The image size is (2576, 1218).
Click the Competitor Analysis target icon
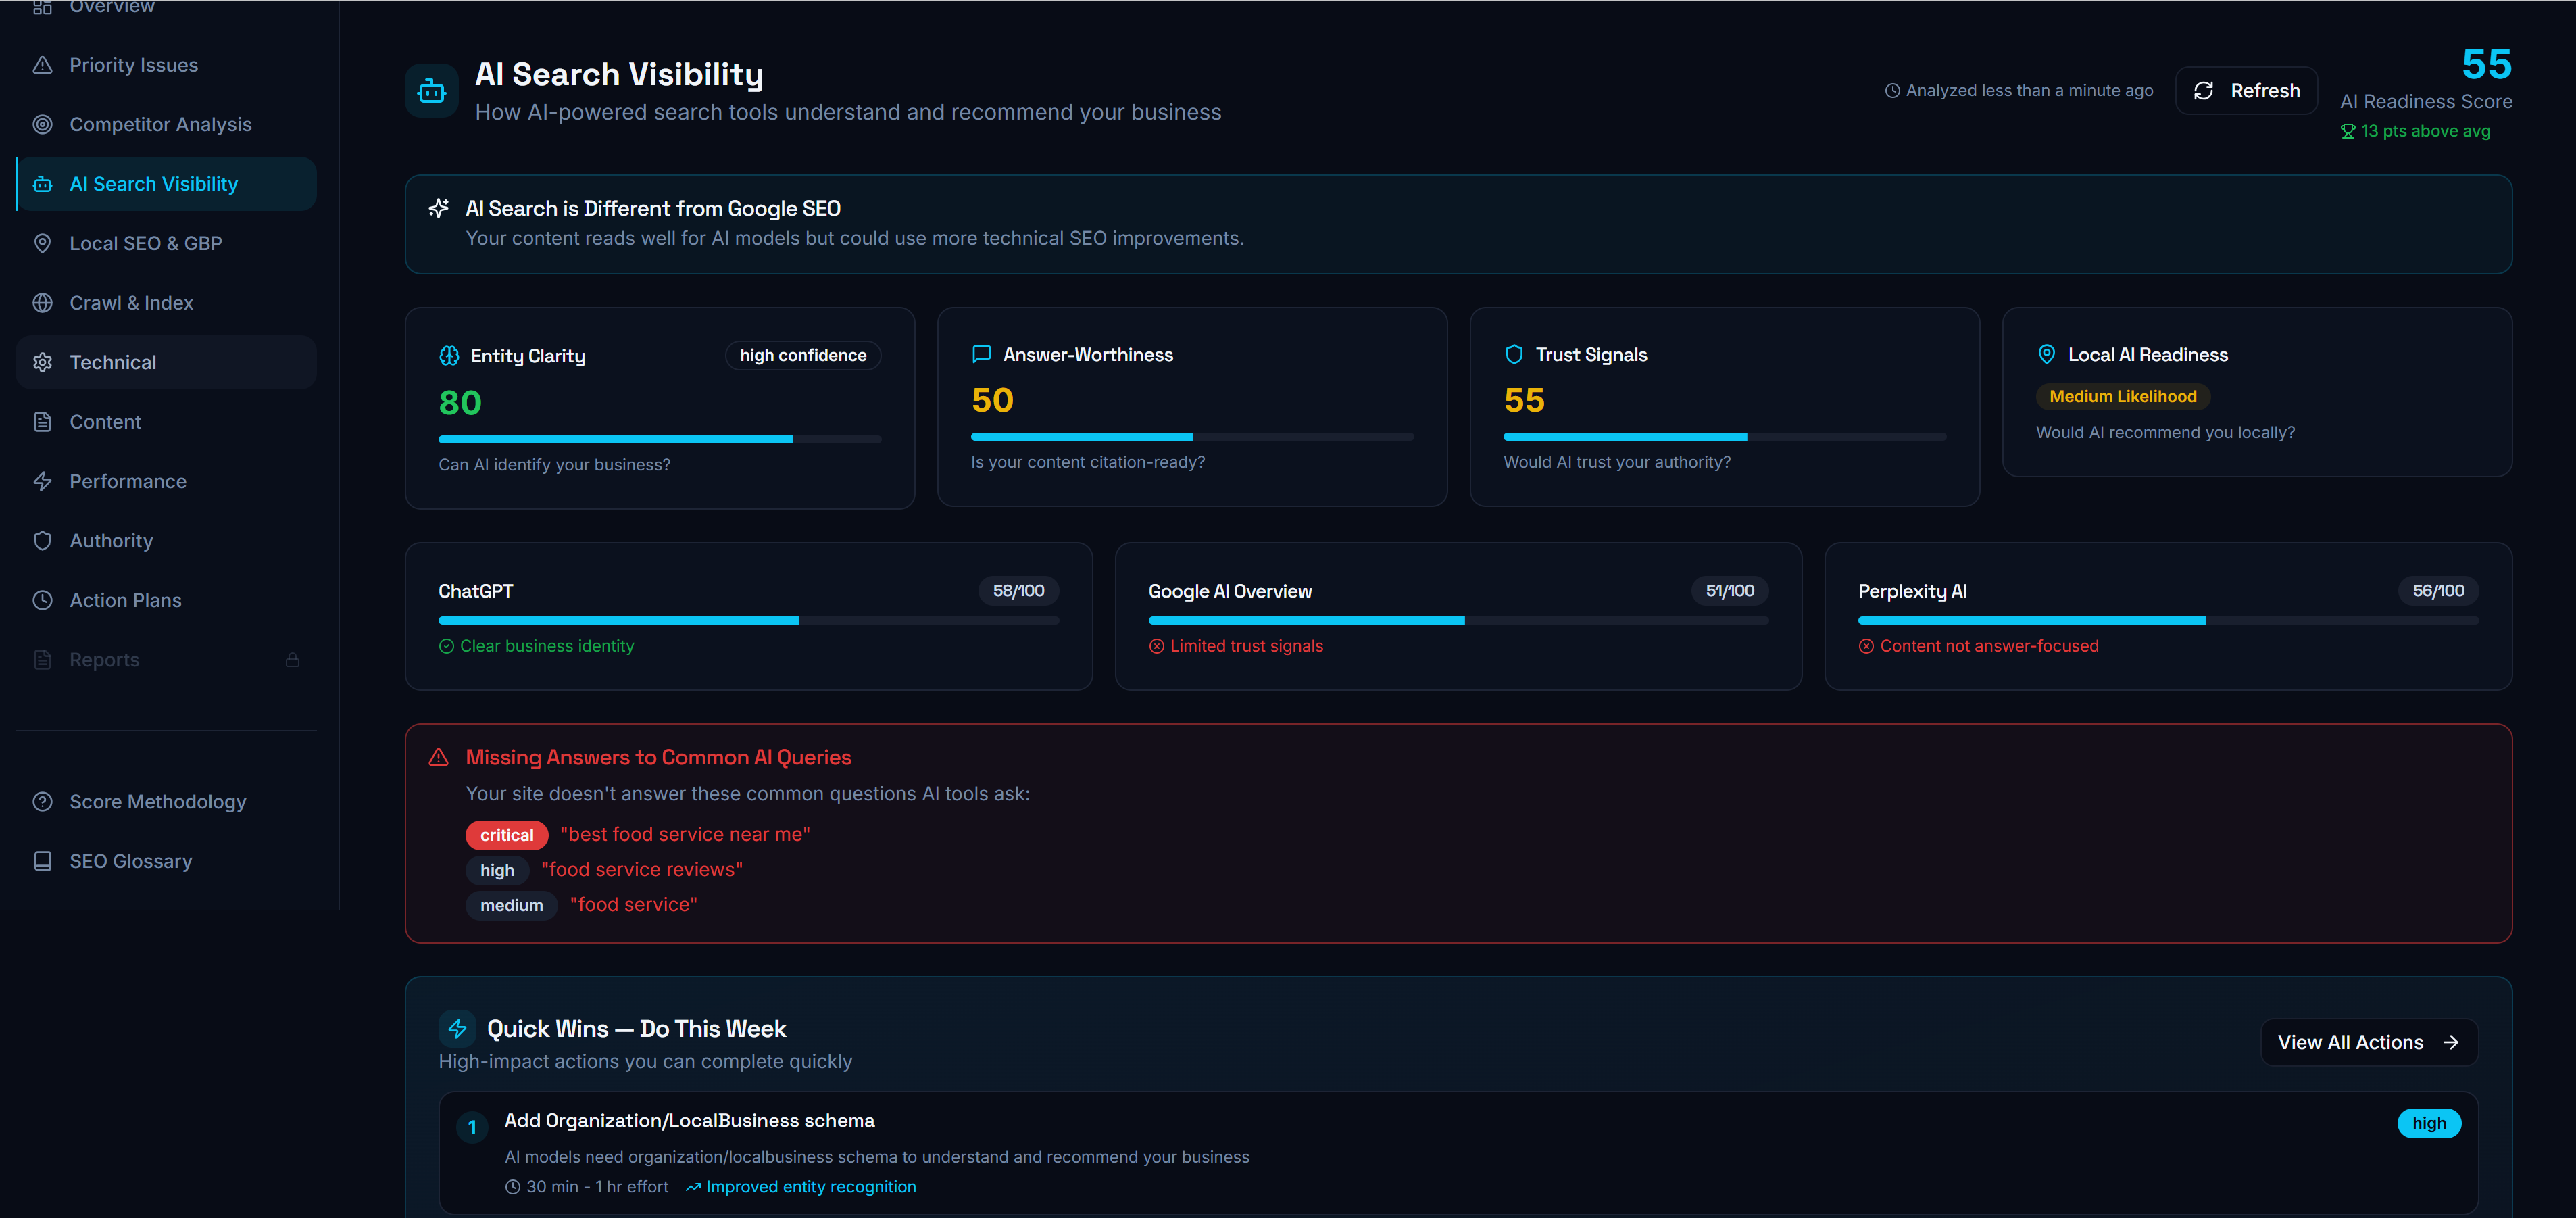(x=42, y=124)
